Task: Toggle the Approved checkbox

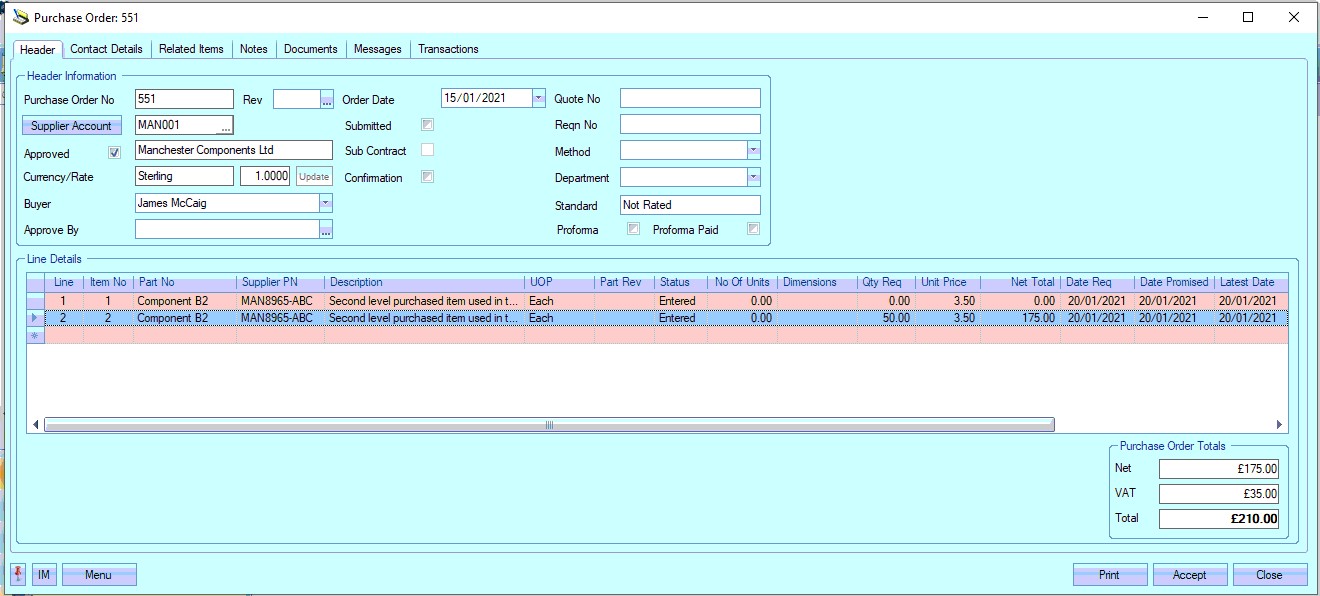Action: tap(114, 153)
